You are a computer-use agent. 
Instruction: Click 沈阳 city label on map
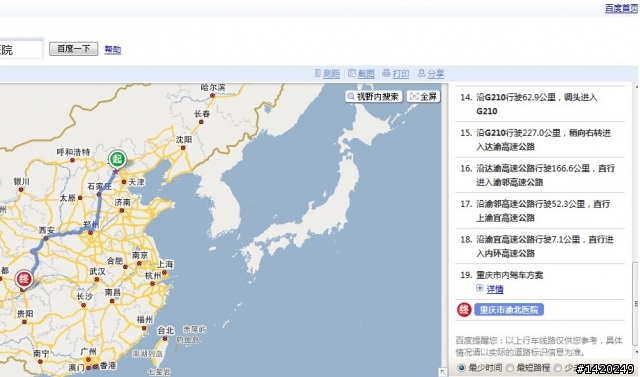[x=184, y=140]
